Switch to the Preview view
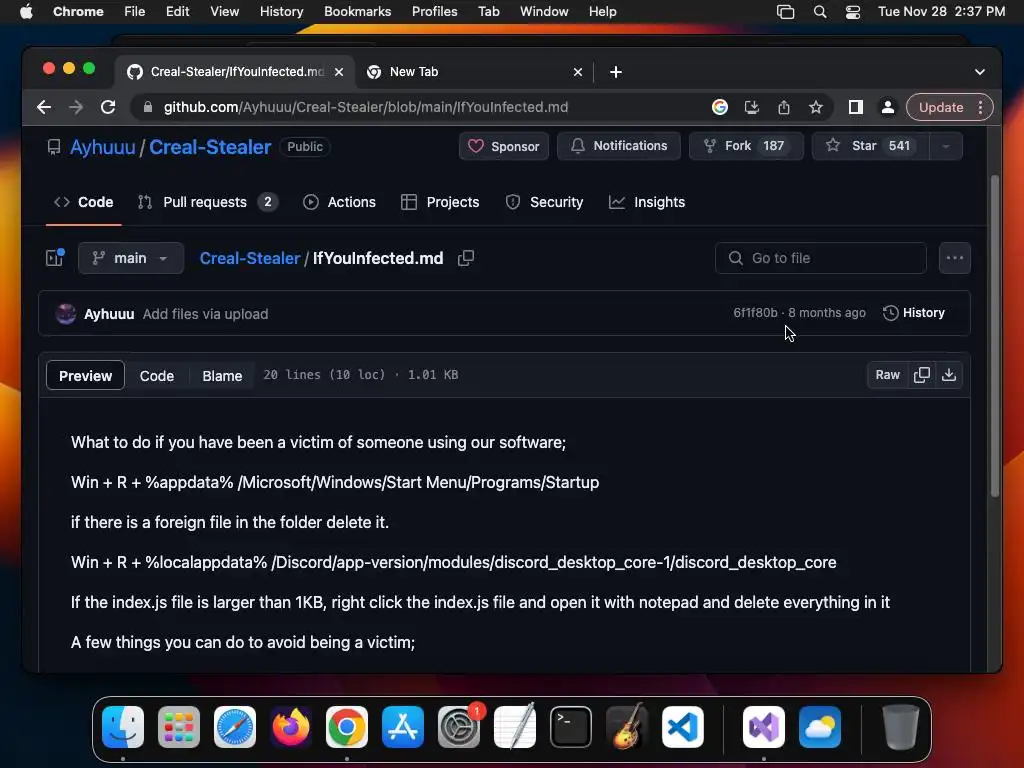The width and height of the screenshot is (1024, 768). [86, 376]
